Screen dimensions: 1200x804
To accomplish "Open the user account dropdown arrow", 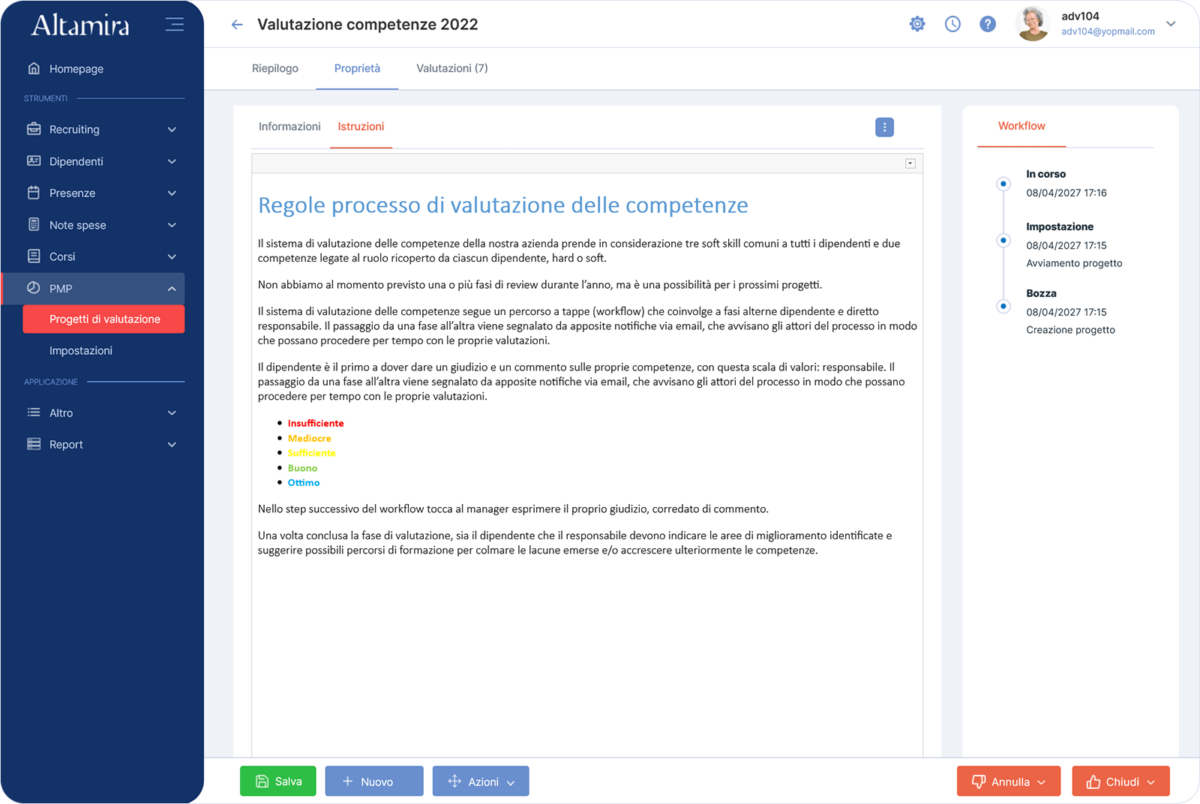I will [1171, 24].
